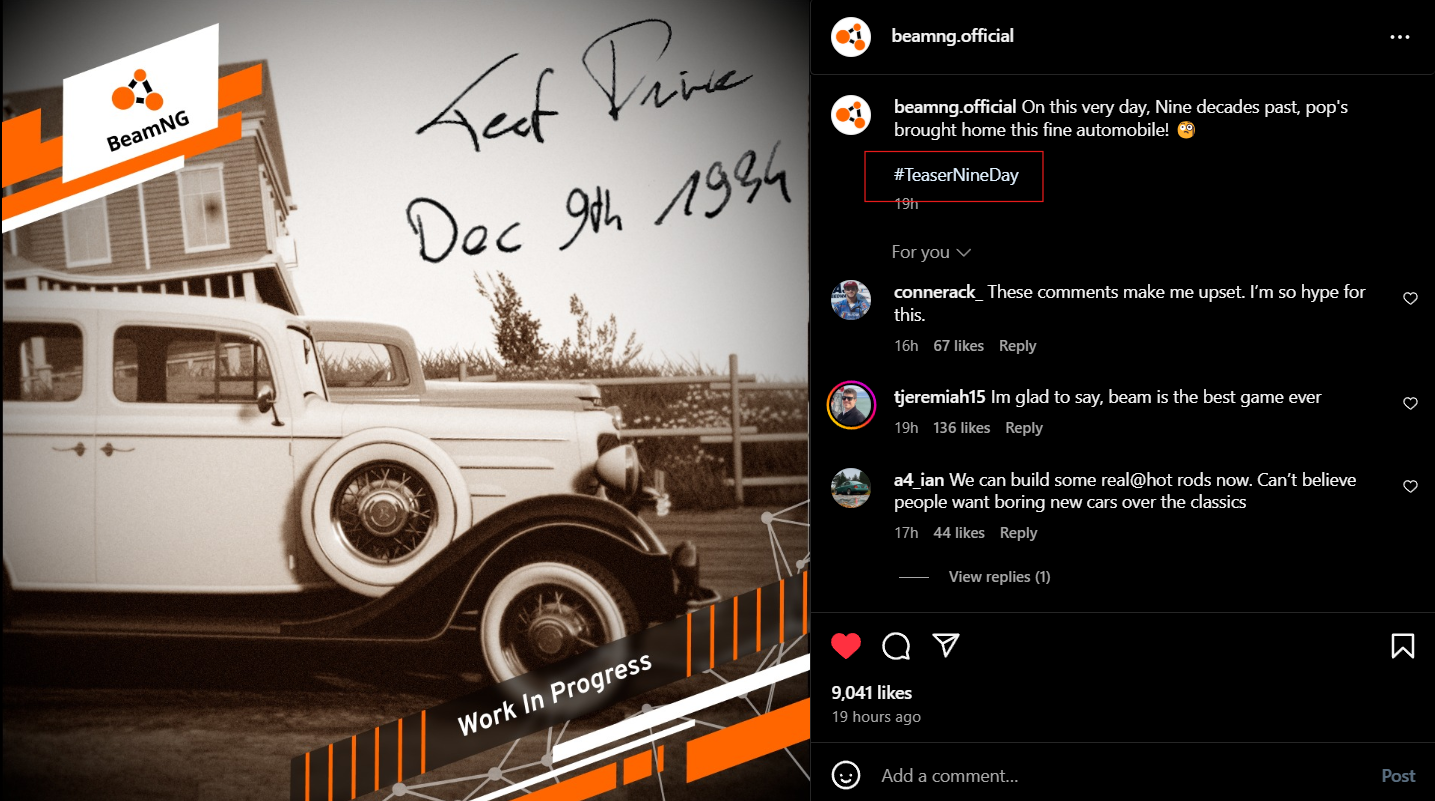
Task: Unlike the post with the red heart
Action: tap(846, 646)
